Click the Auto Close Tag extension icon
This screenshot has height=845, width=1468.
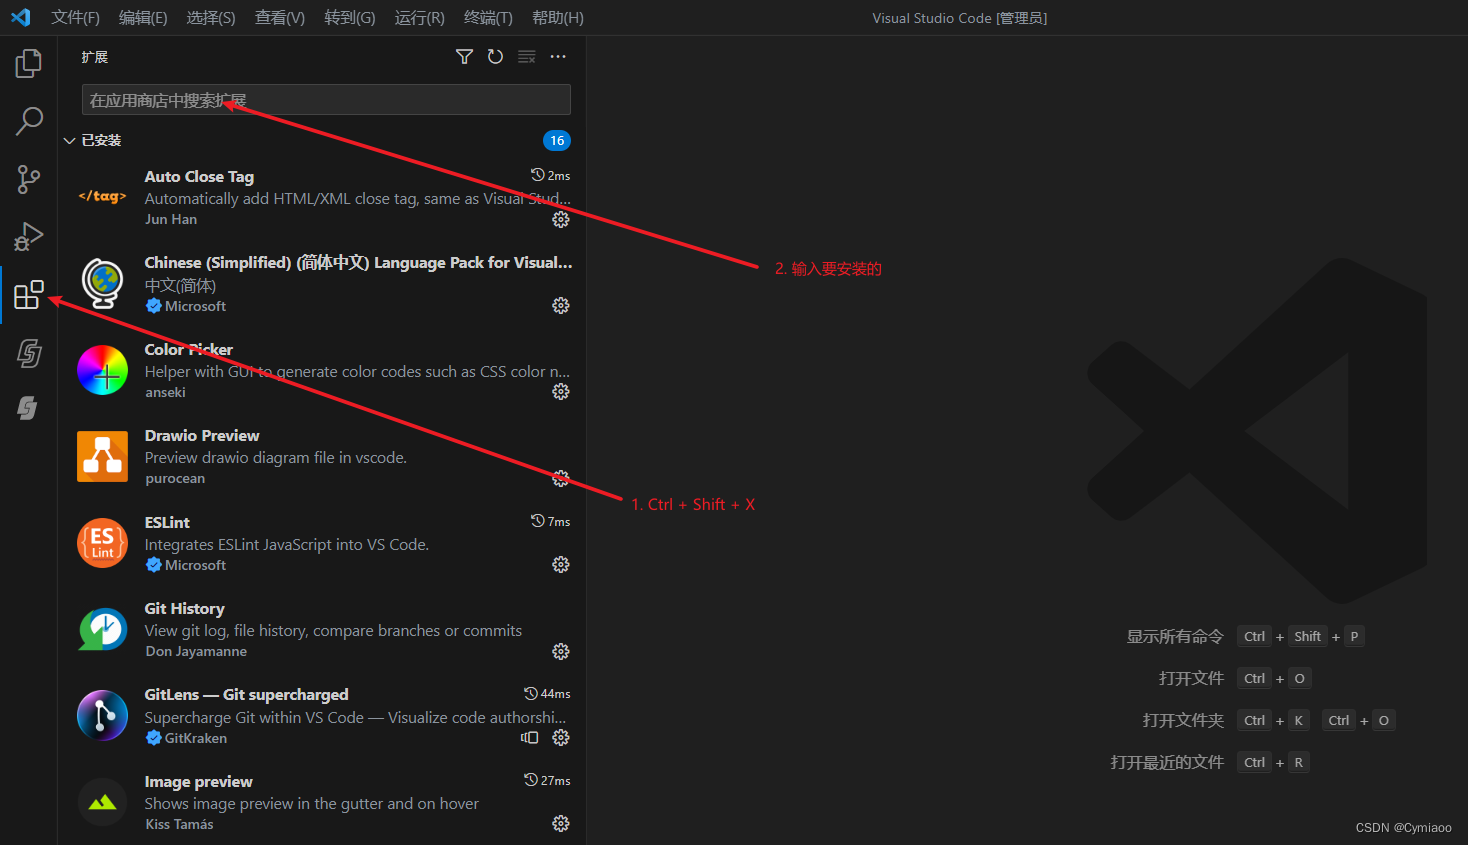pos(102,197)
